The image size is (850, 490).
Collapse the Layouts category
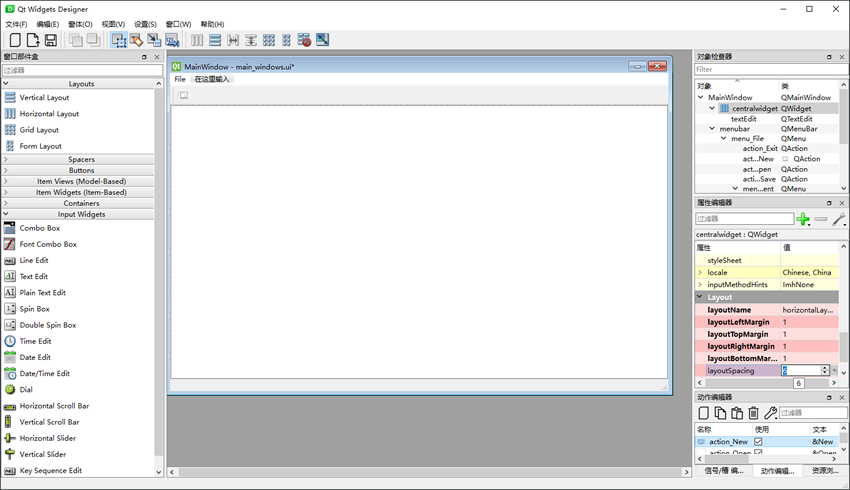[x=6, y=83]
